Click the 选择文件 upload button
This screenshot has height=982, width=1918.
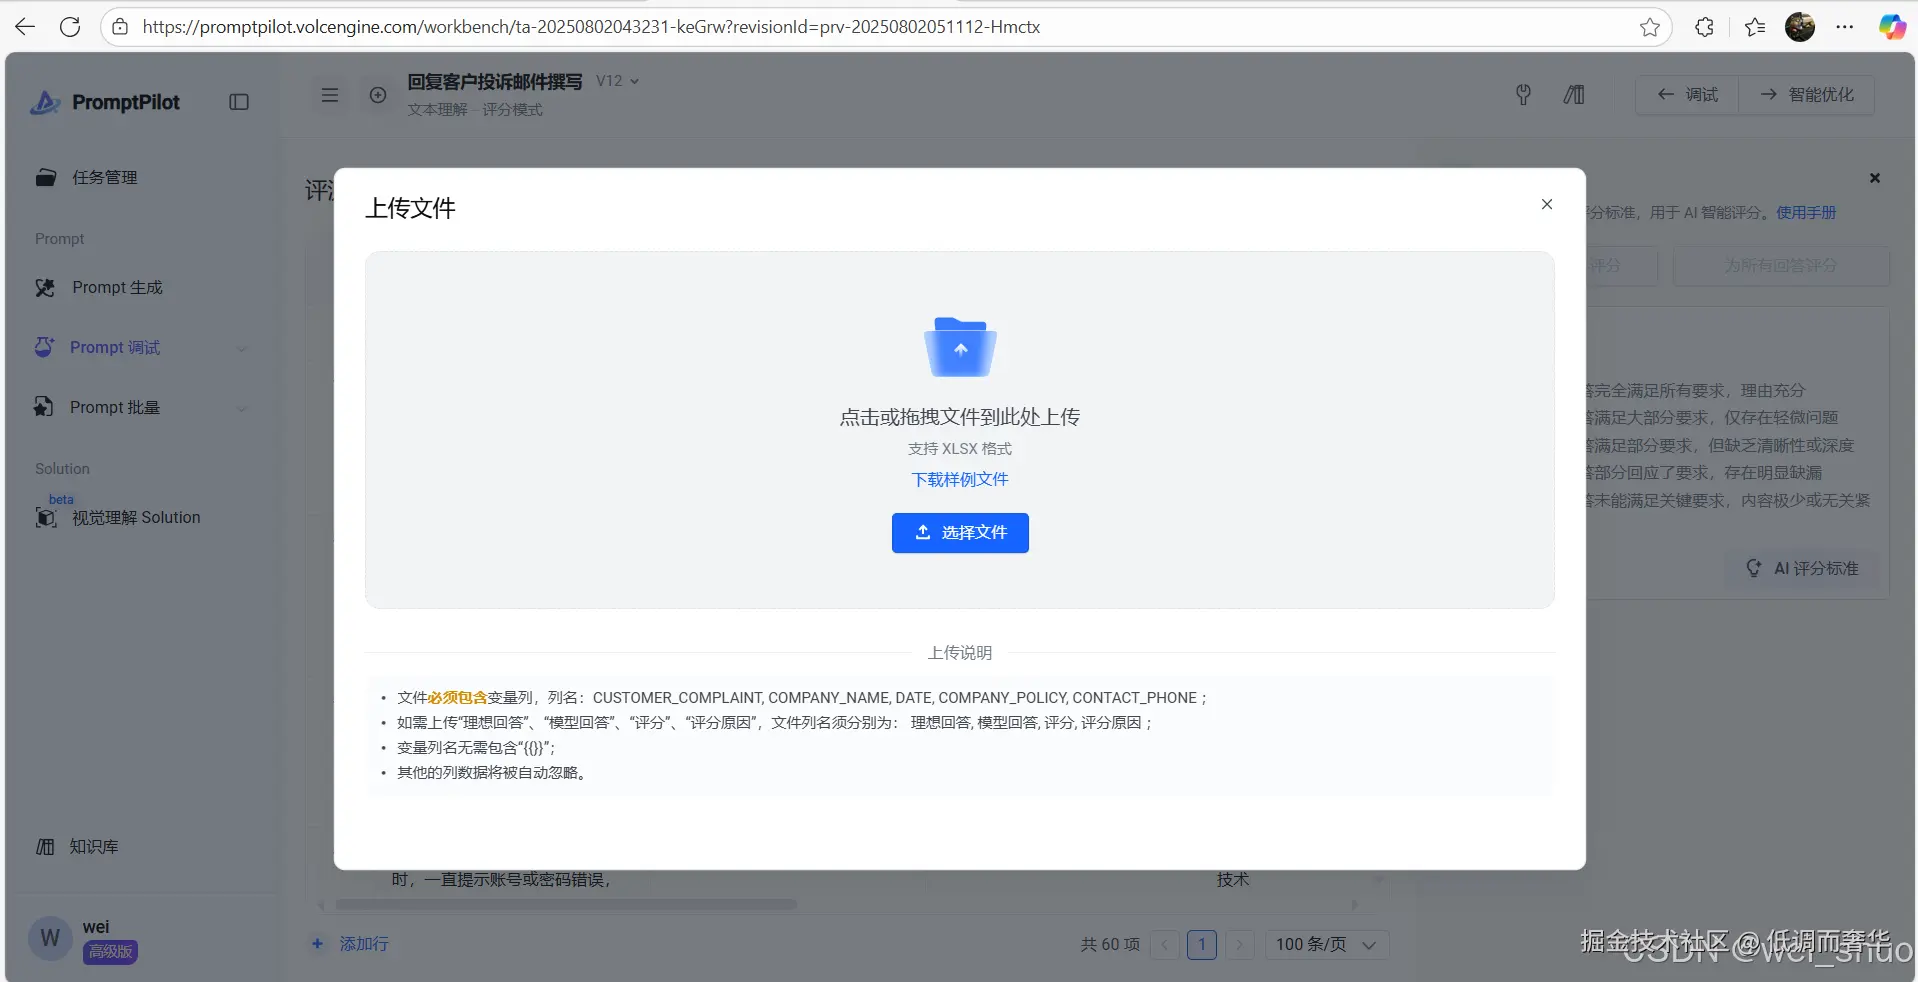(959, 532)
